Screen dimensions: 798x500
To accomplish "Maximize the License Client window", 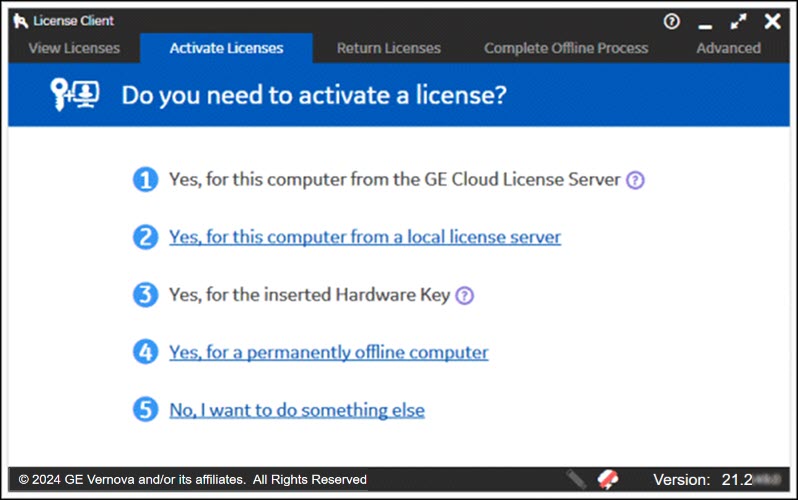I will pos(738,21).
